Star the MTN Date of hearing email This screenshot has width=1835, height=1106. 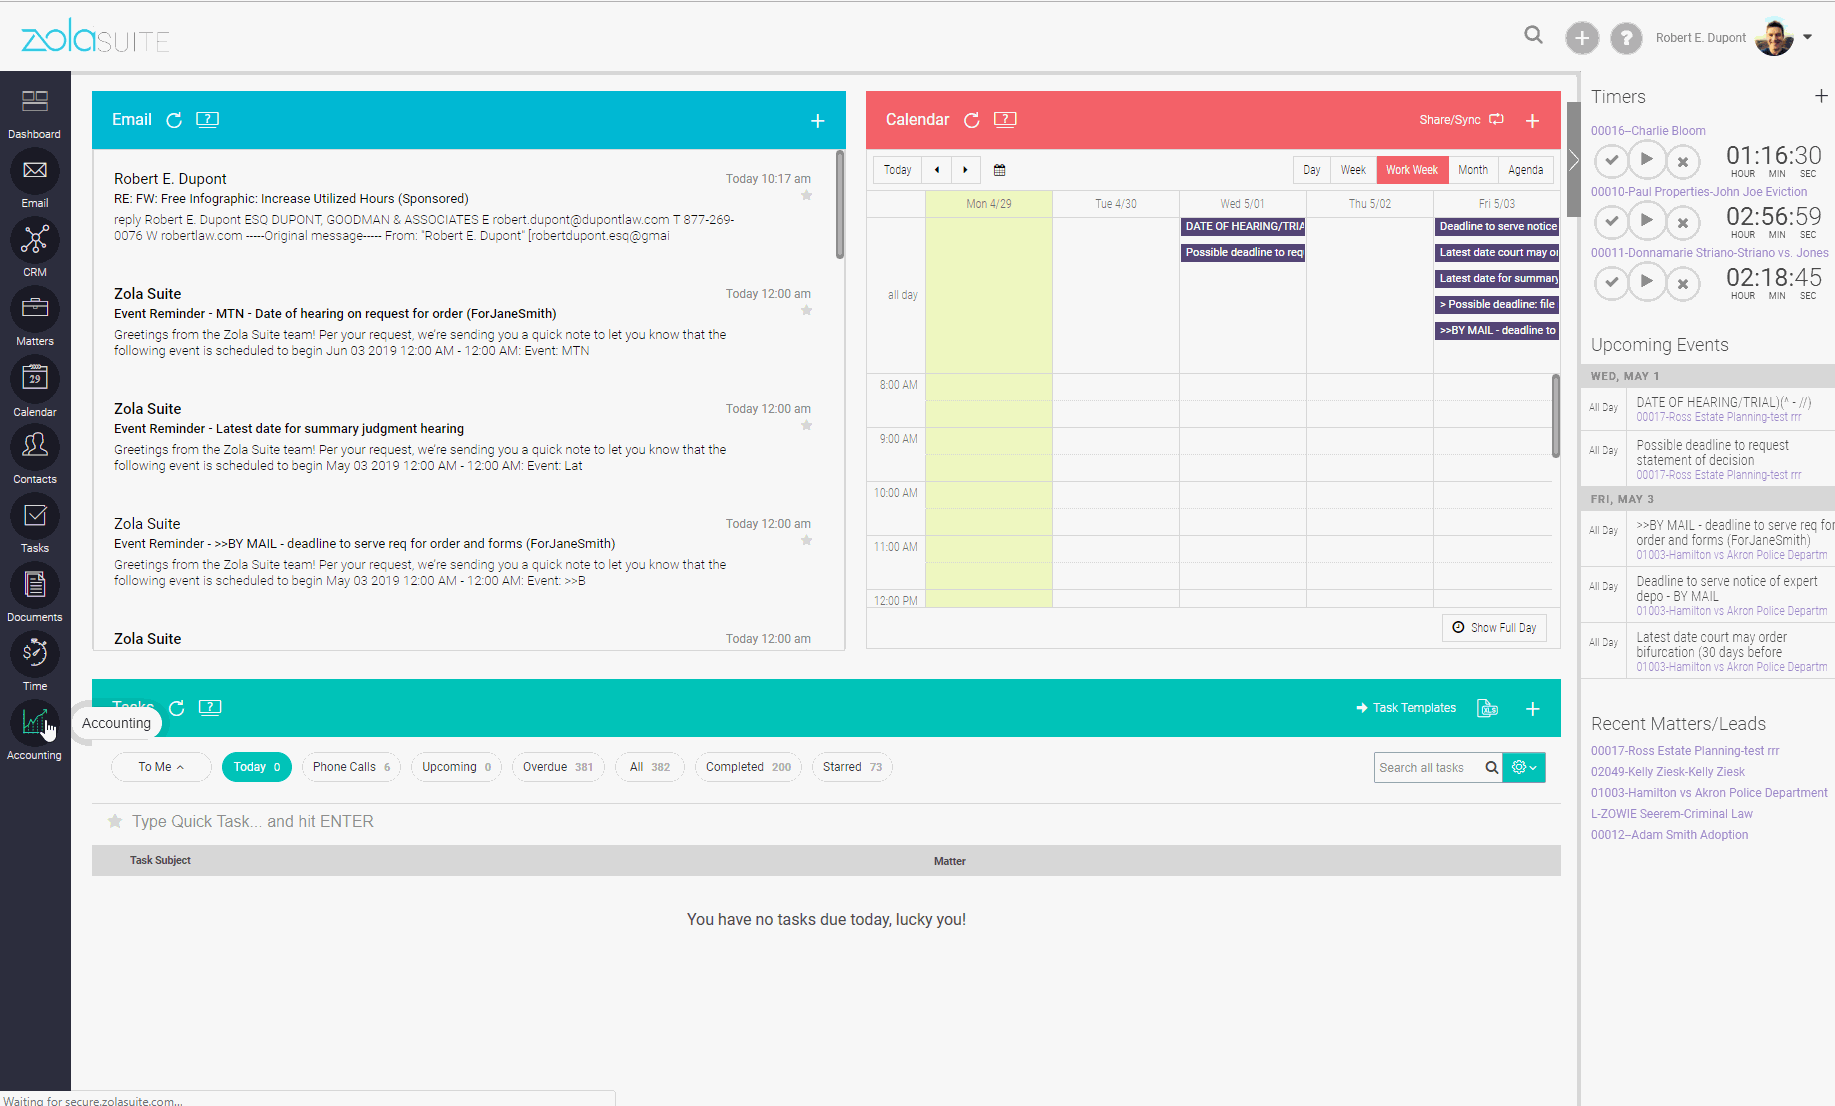[x=806, y=310]
